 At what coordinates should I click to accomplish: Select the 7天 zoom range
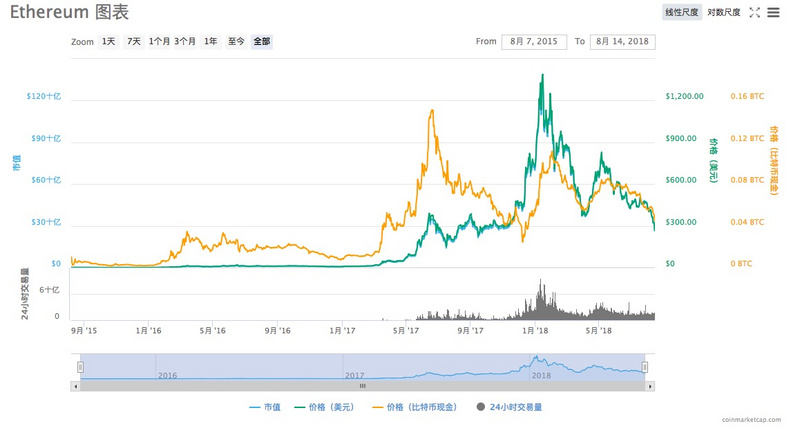(134, 41)
